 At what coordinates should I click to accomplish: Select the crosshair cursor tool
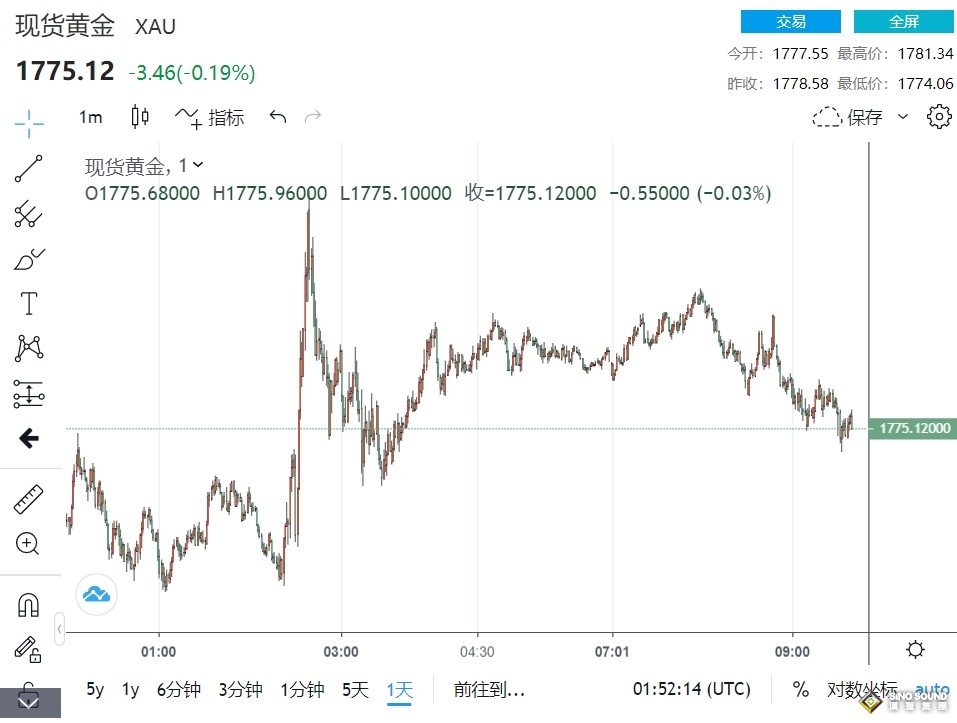point(29,125)
